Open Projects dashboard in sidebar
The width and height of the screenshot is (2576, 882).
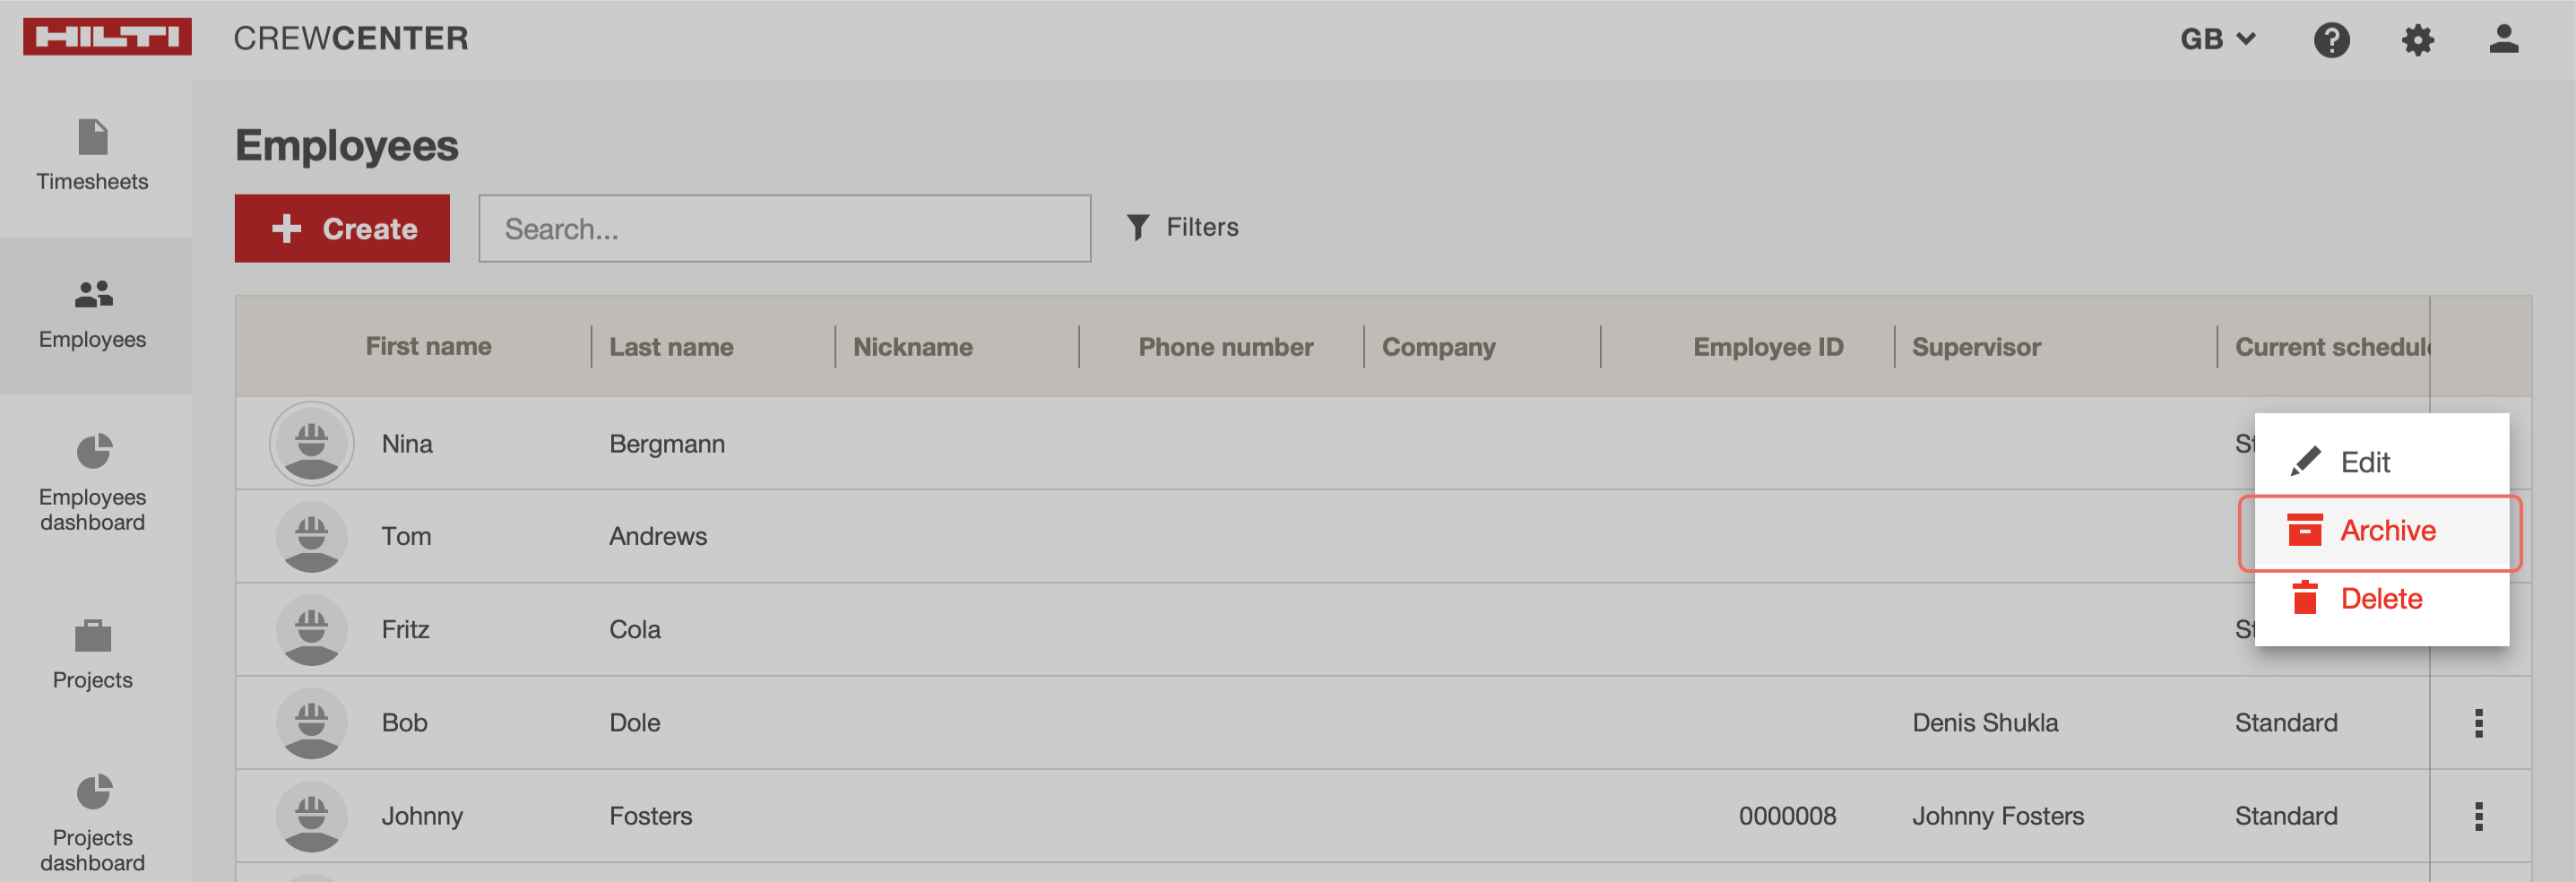[92, 822]
